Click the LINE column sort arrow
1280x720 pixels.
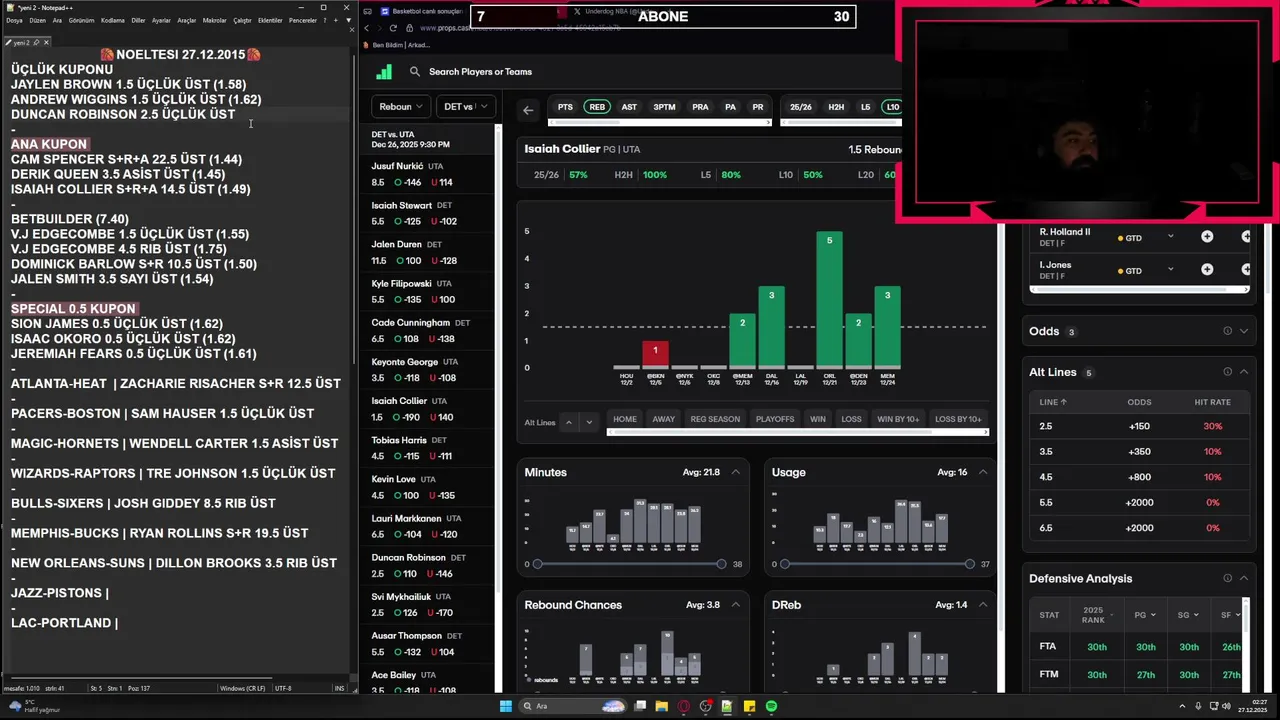click(1063, 402)
